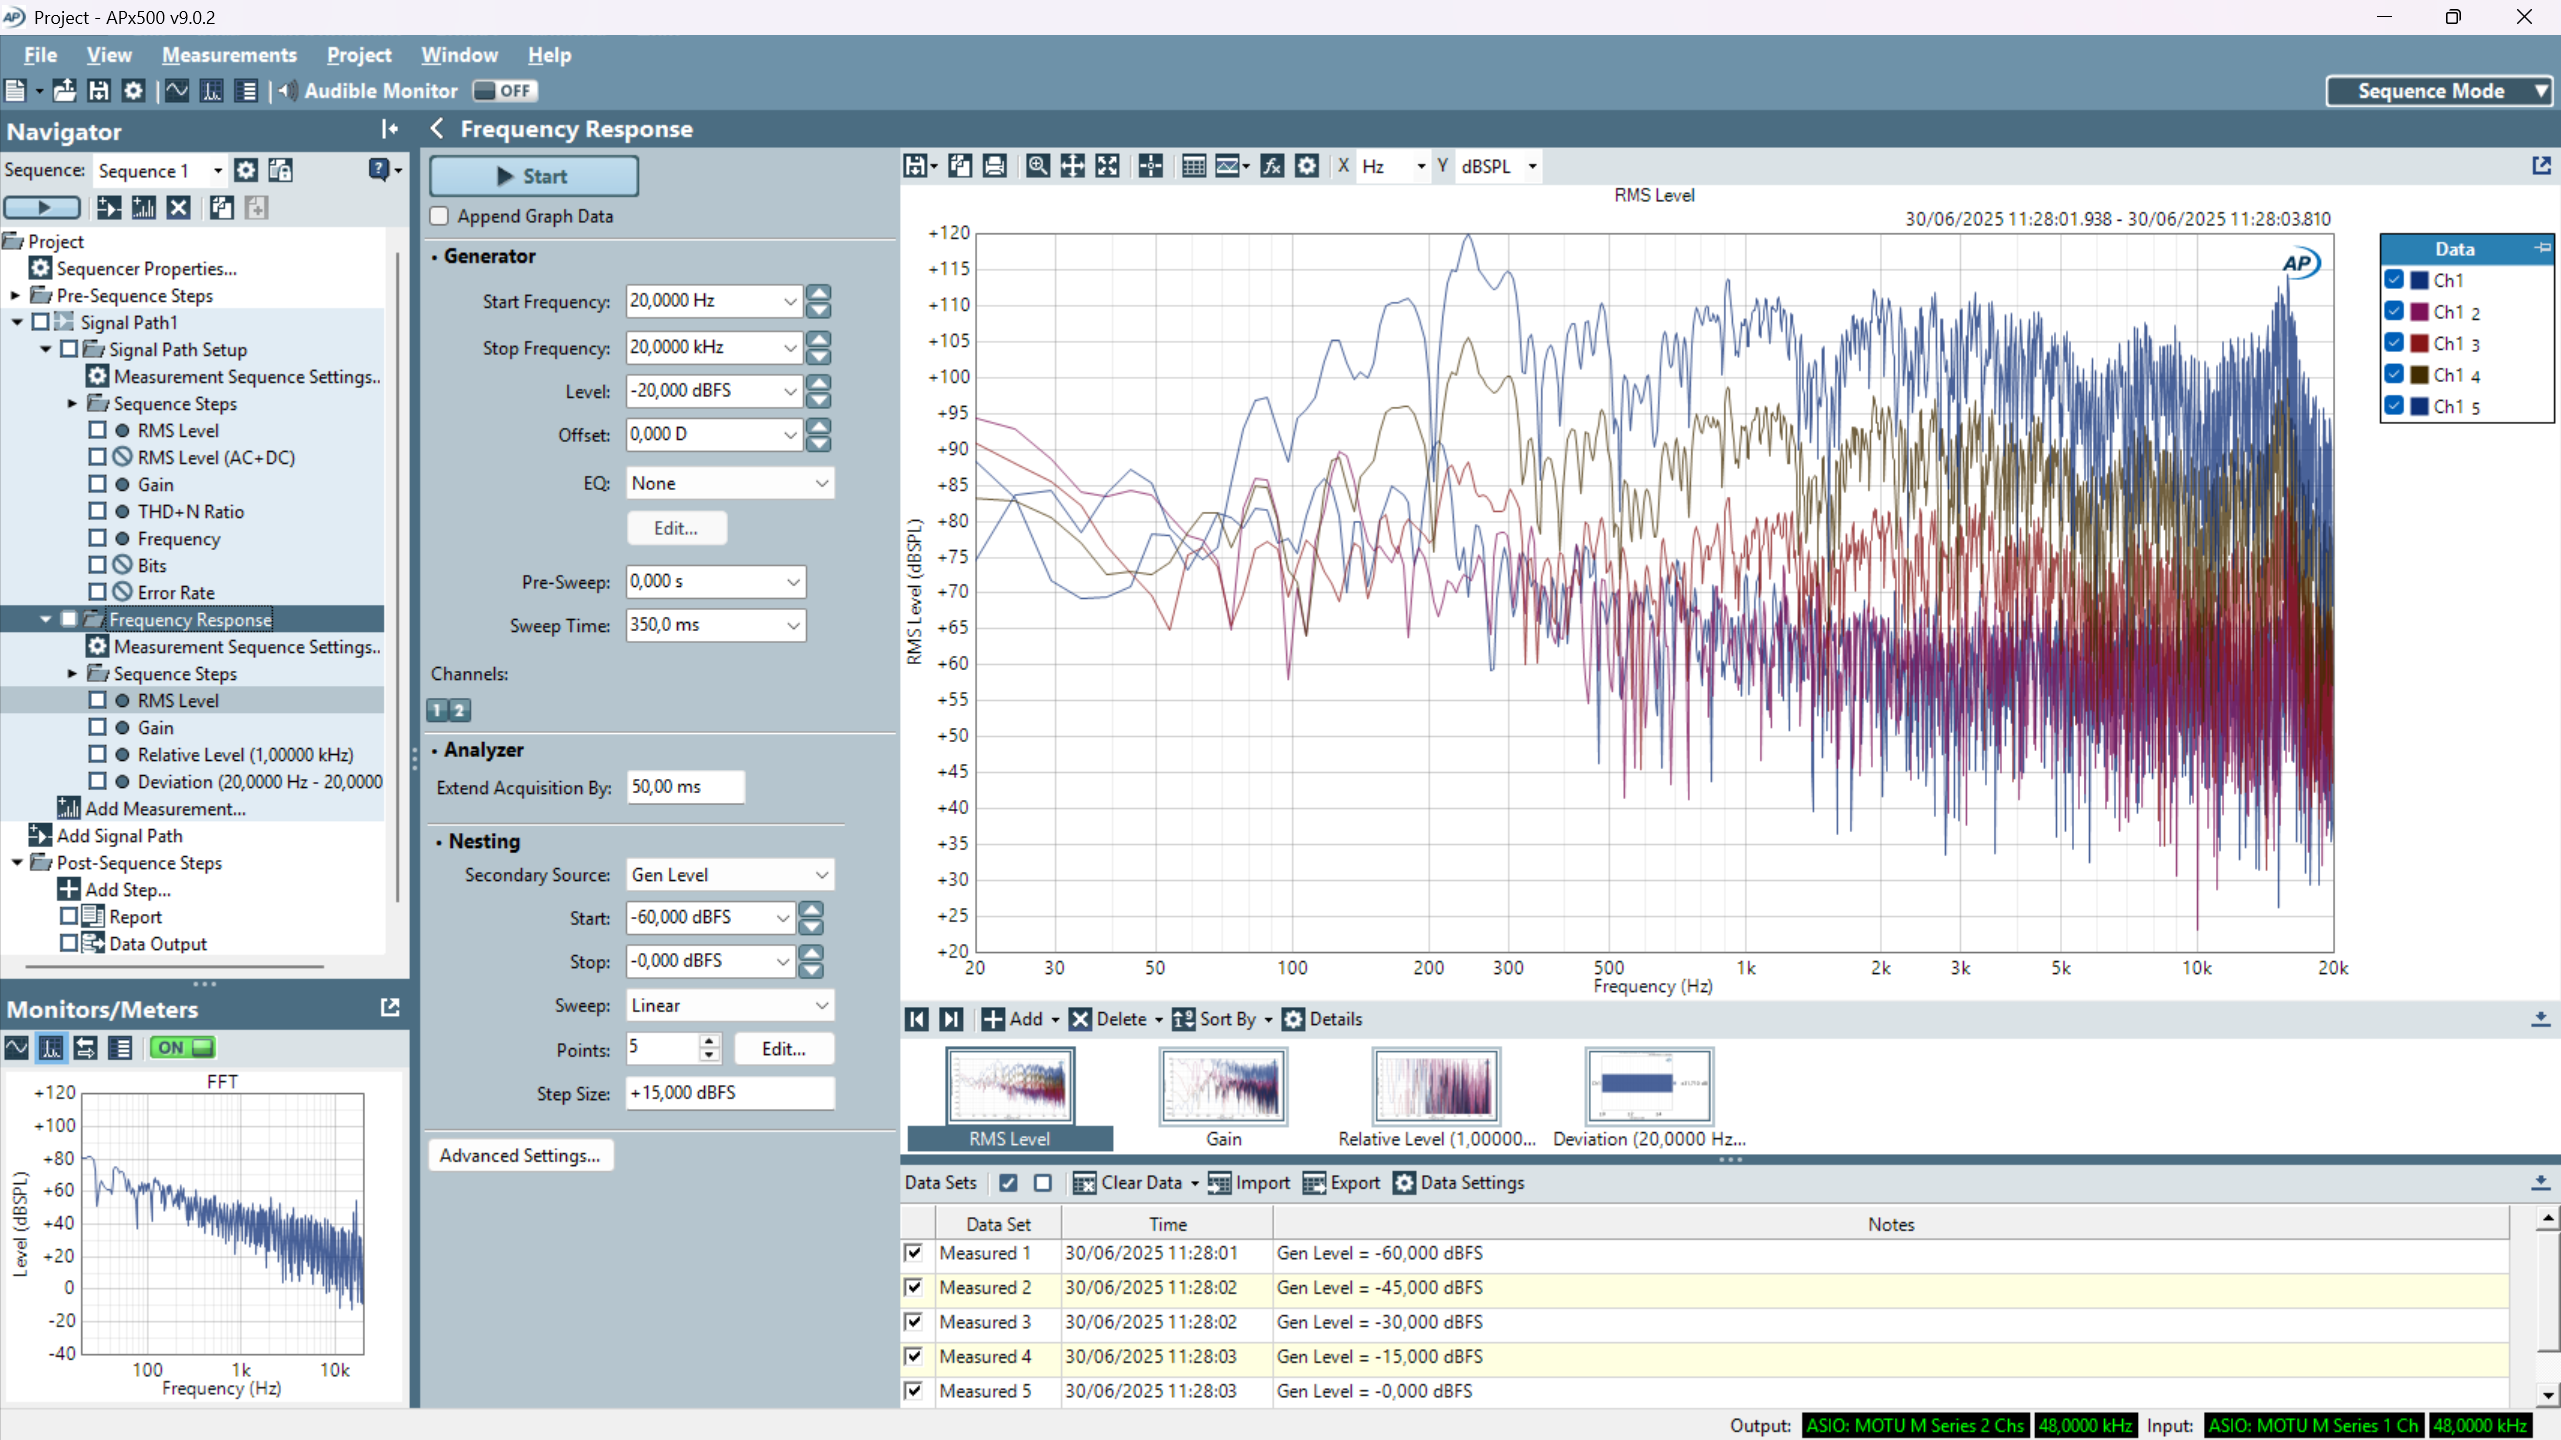
Task: Activate the graph zoom tool
Action: pyautogui.click(x=1038, y=166)
